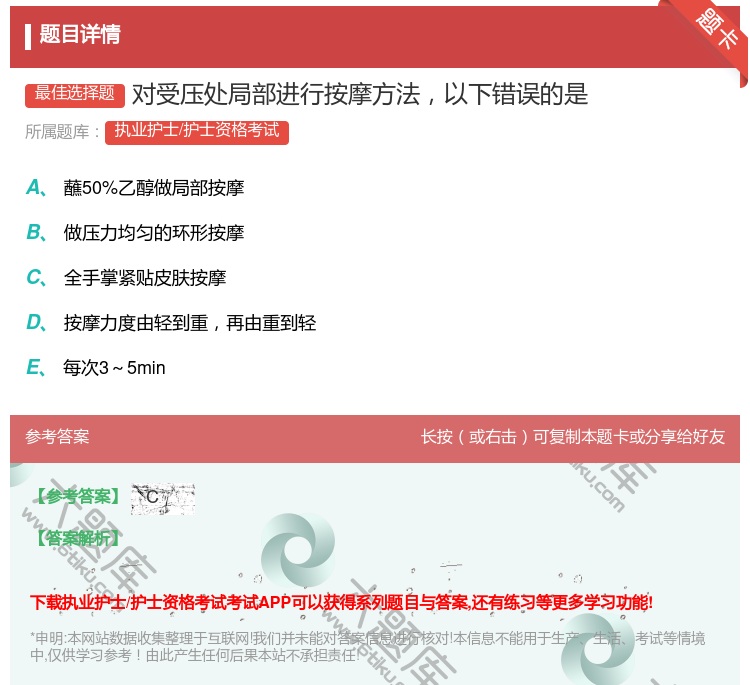Select option C 全手掌紧贴皮肤按摩
This screenshot has width=750, height=685.
tap(126, 277)
